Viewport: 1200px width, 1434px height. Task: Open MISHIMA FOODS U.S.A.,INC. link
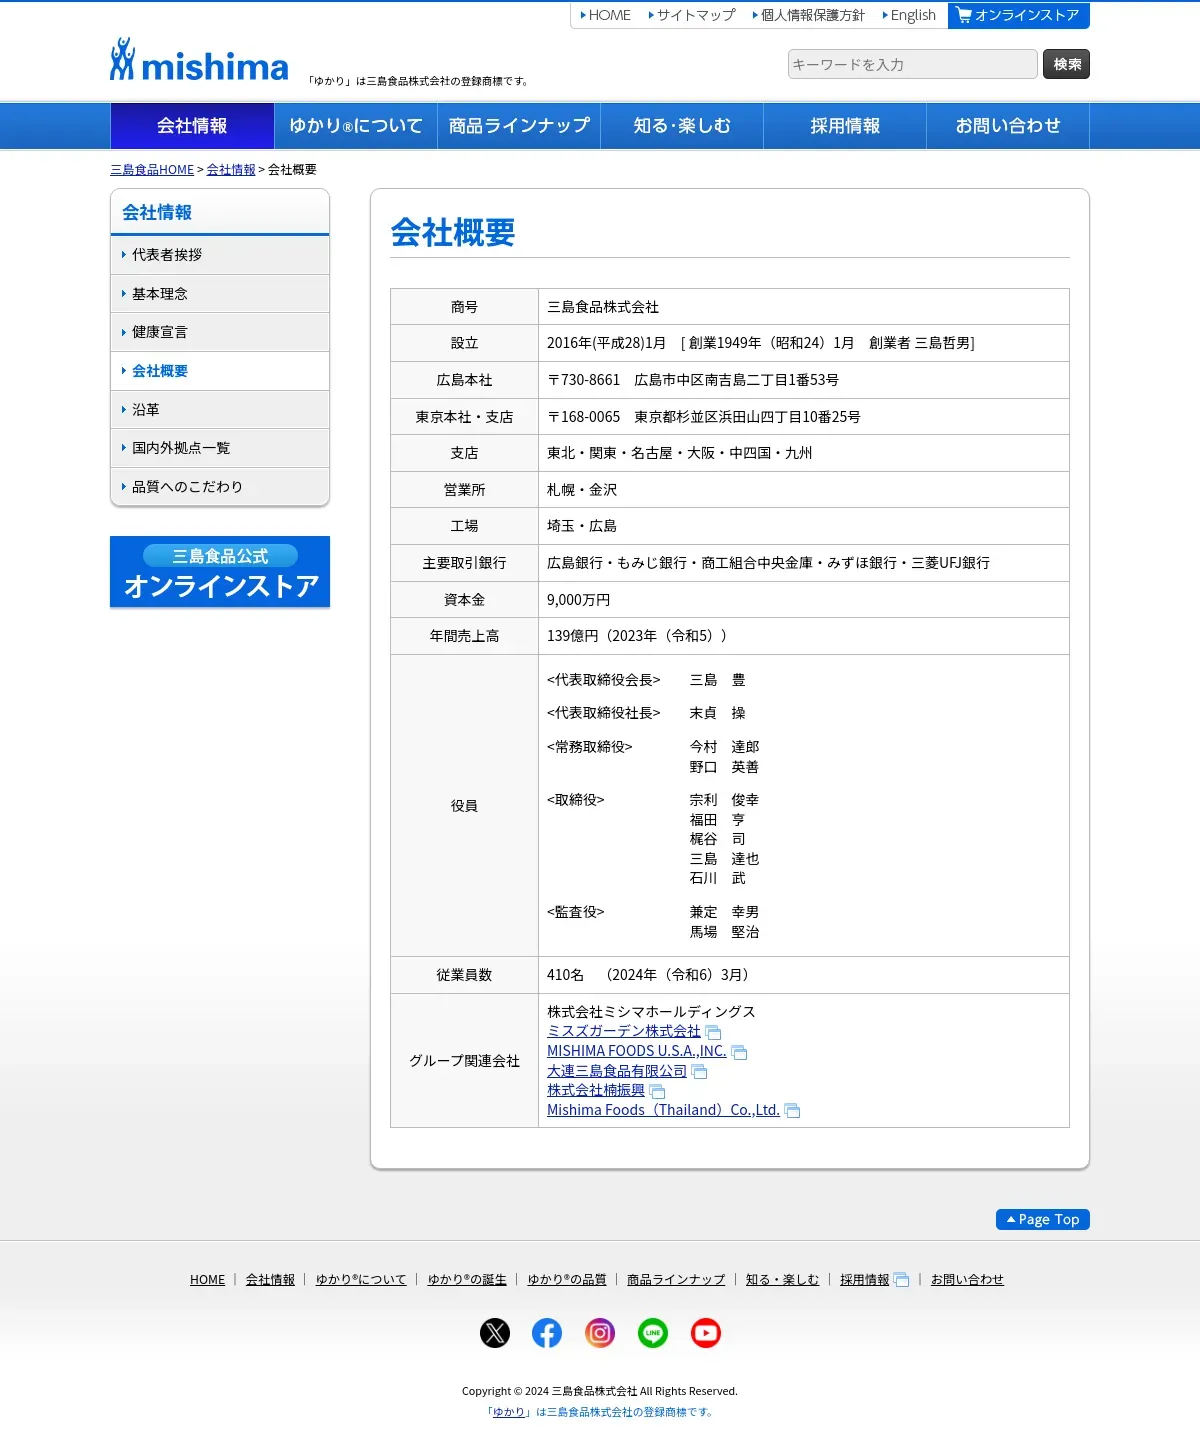pyautogui.click(x=637, y=1051)
